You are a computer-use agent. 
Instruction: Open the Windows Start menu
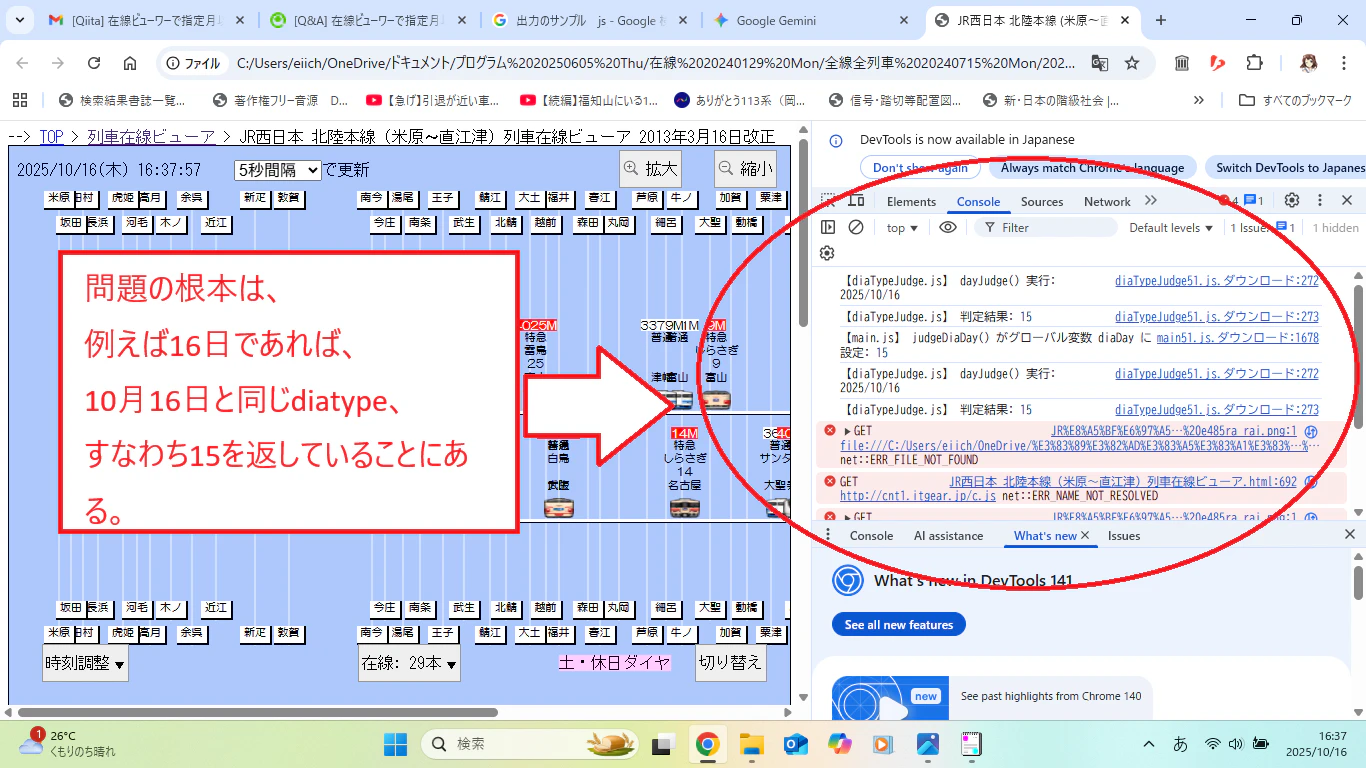[x=396, y=744]
